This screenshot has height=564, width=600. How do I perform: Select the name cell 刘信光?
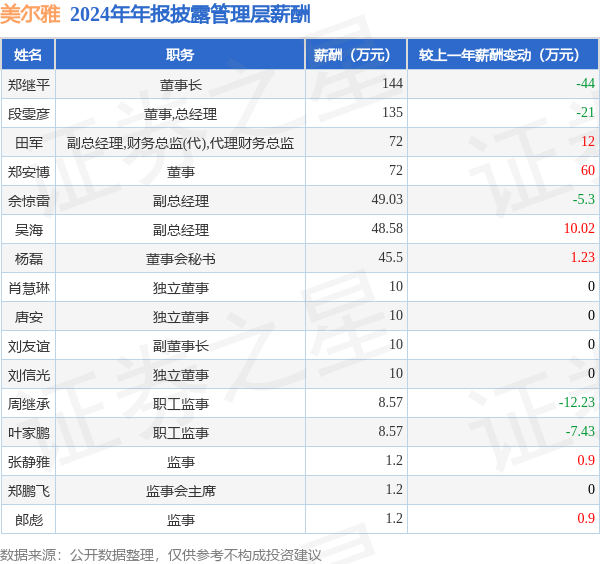[29, 375]
